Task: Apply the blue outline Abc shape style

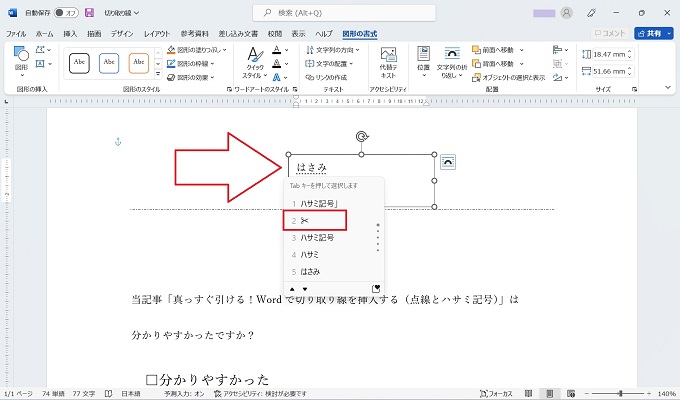Action: [109, 63]
